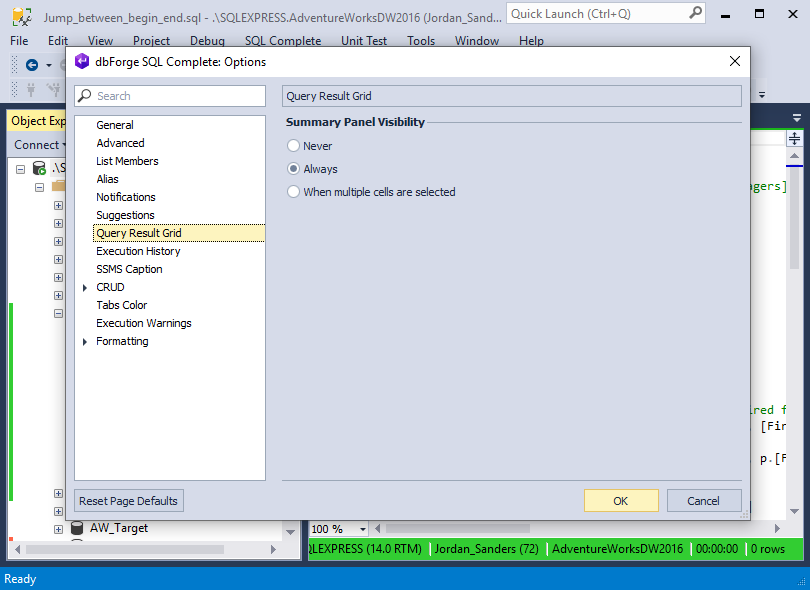The width and height of the screenshot is (810, 590).
Task: Open the 100 % zoom dropdown
Action: pos(363,529)
